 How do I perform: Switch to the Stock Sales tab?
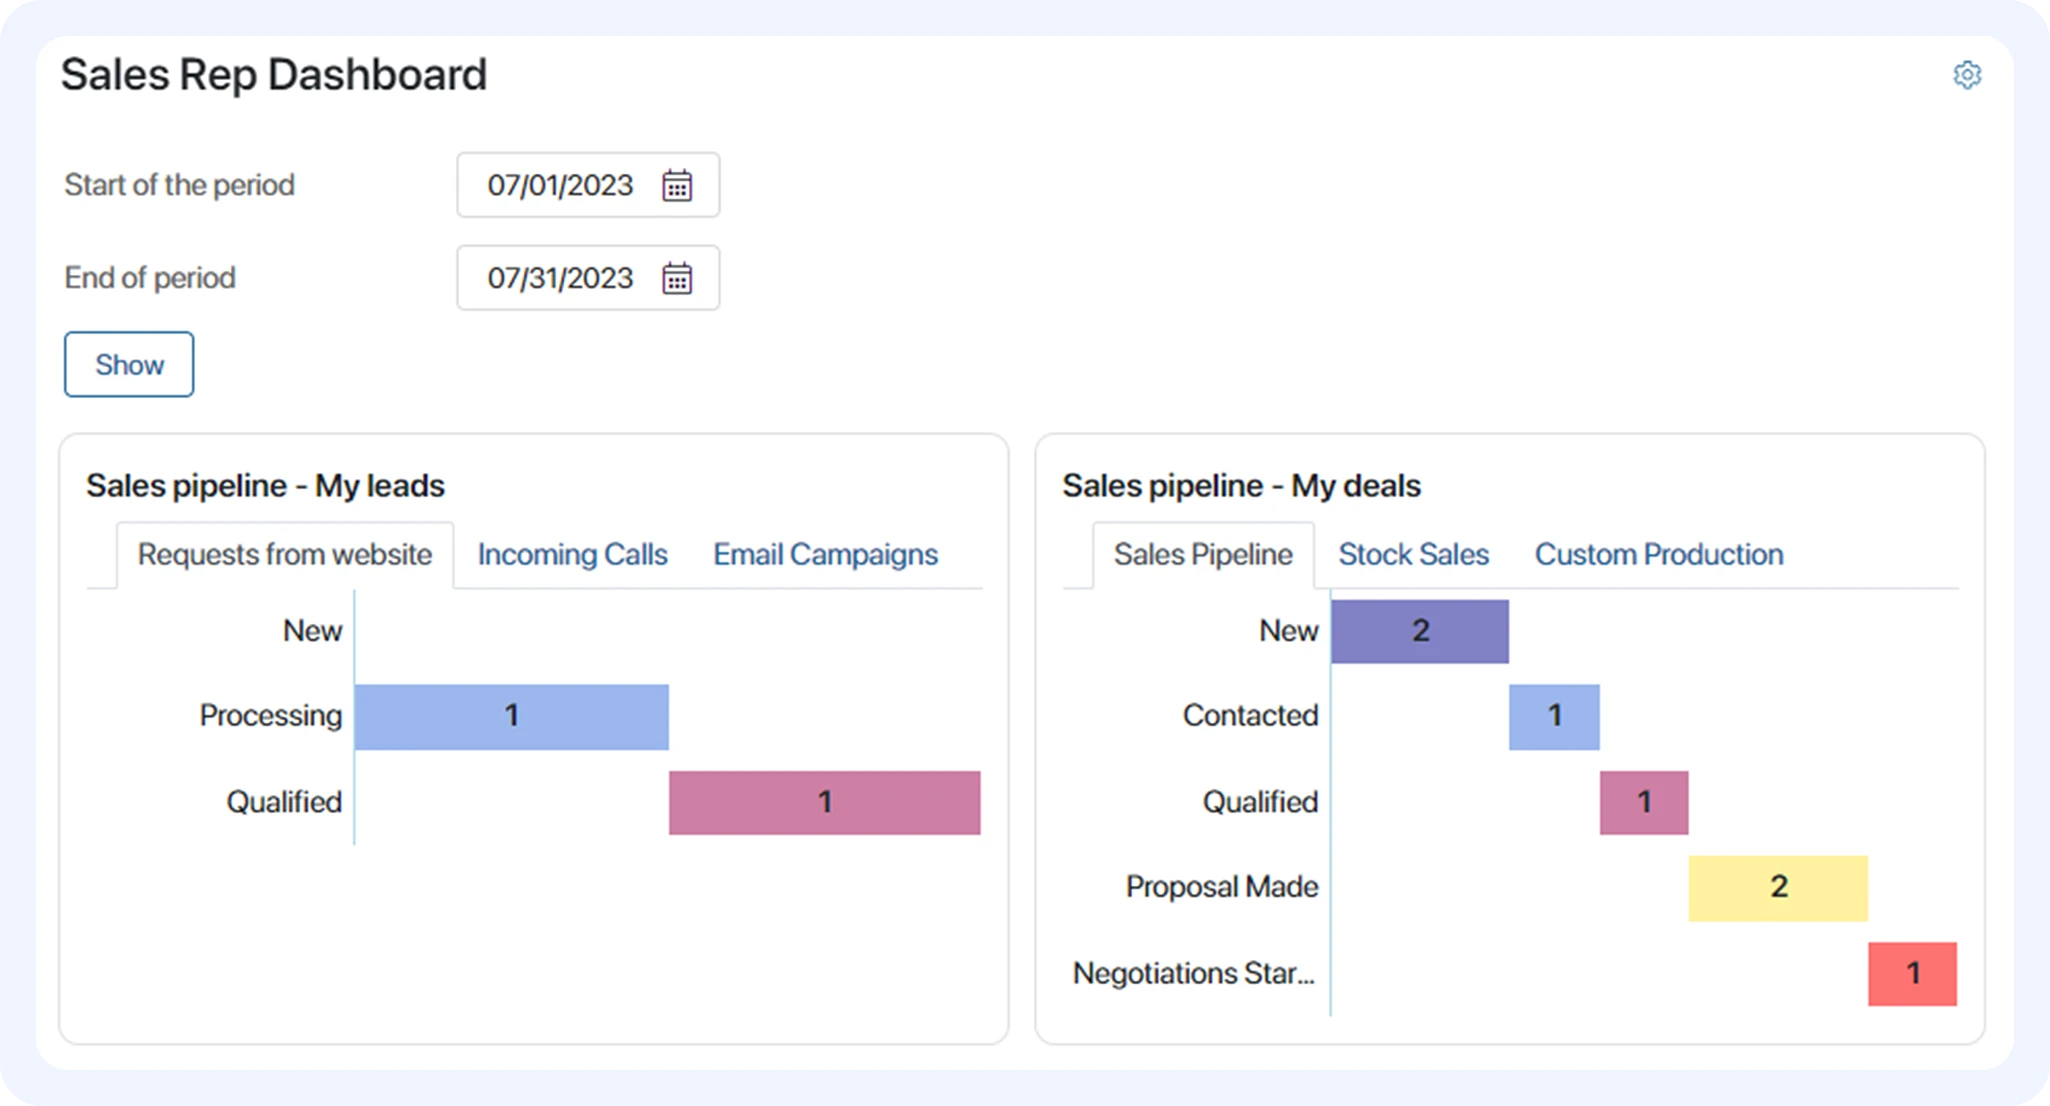(x=1413, y=555)
